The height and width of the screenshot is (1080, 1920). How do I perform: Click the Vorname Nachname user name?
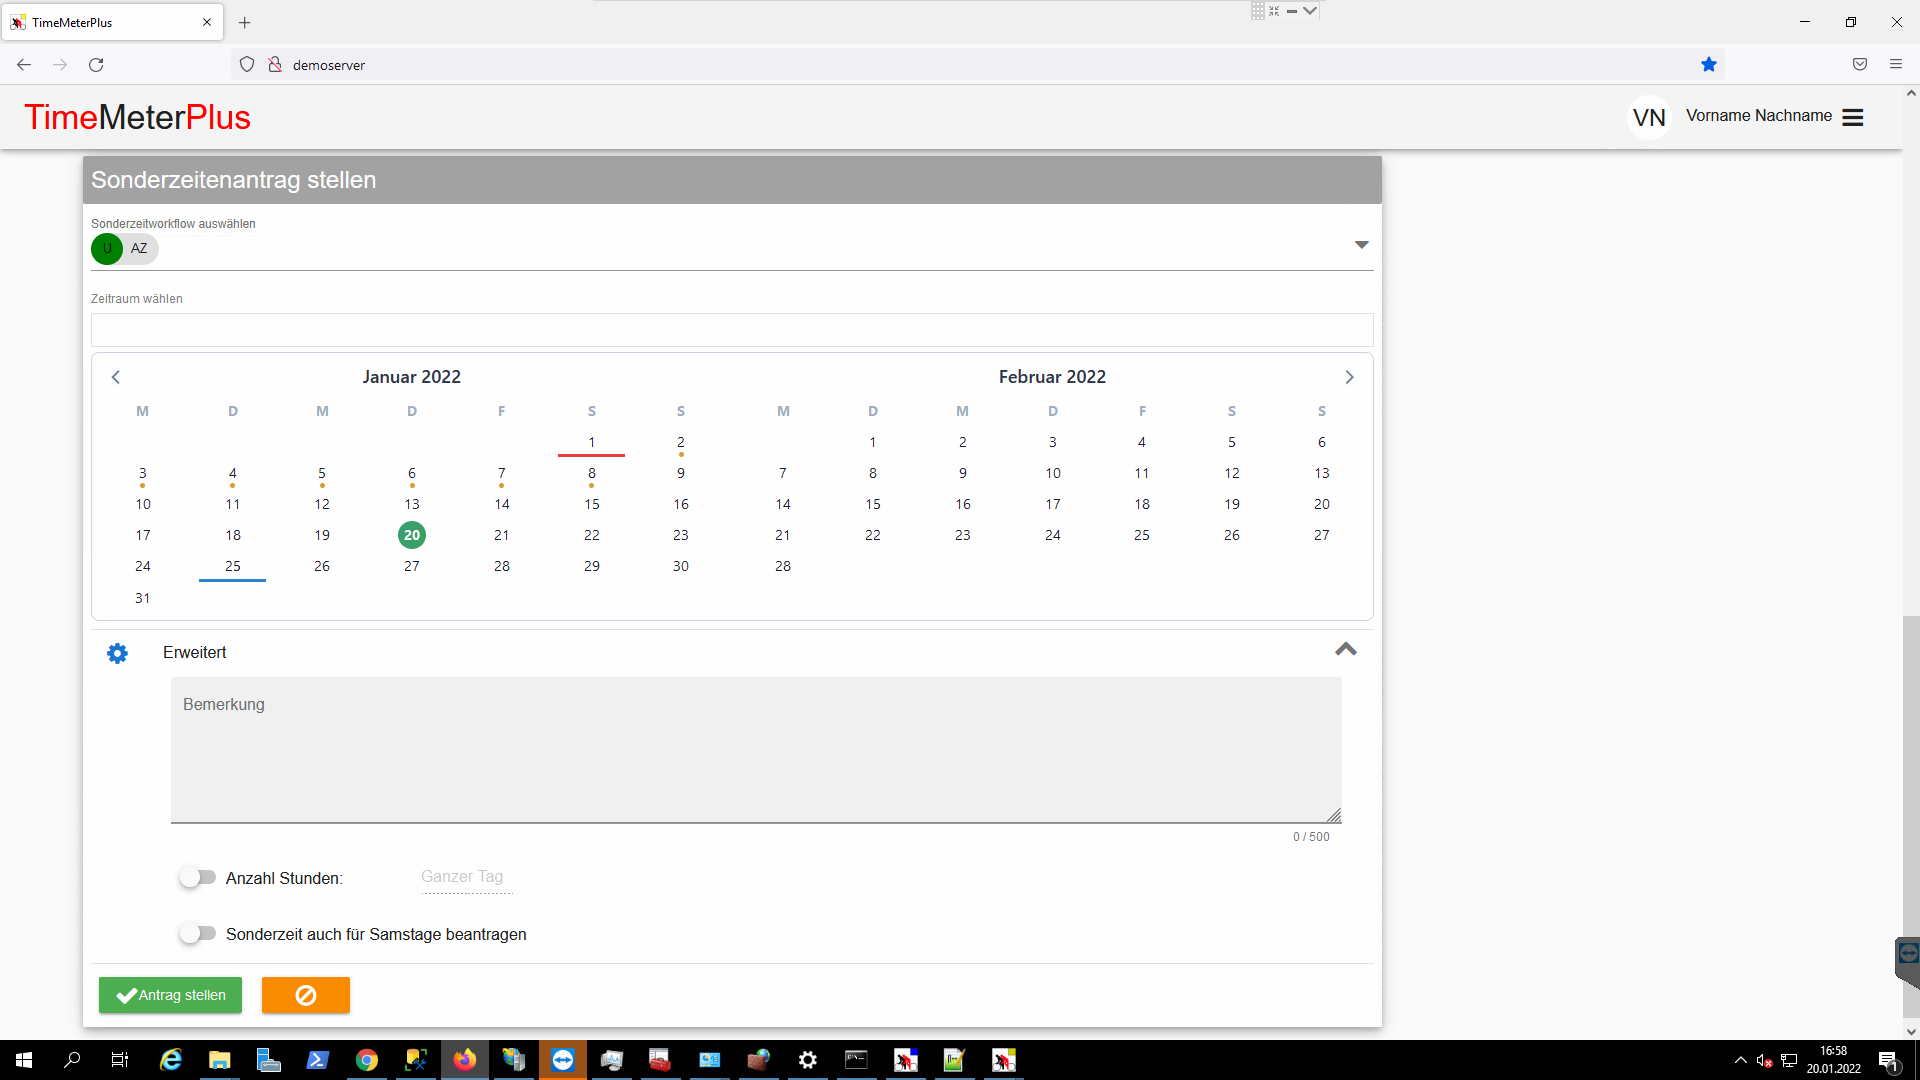1759,116
